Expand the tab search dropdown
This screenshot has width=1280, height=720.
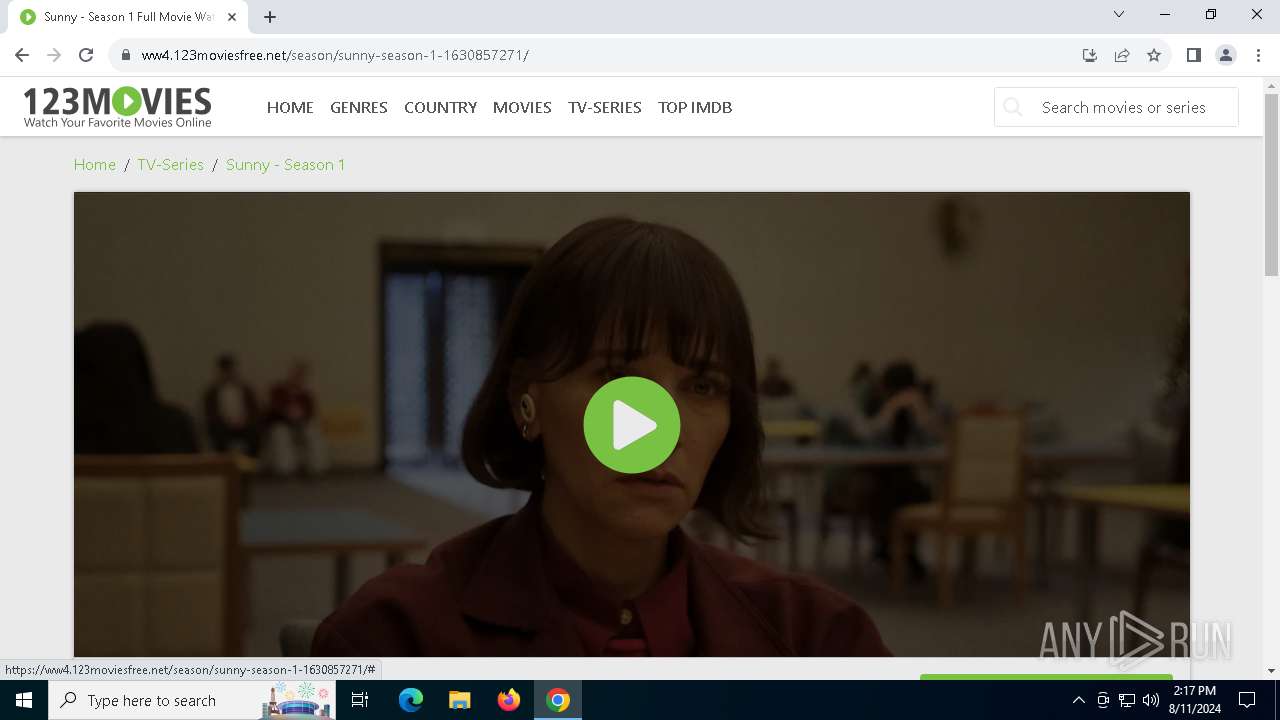point(1119,15)
